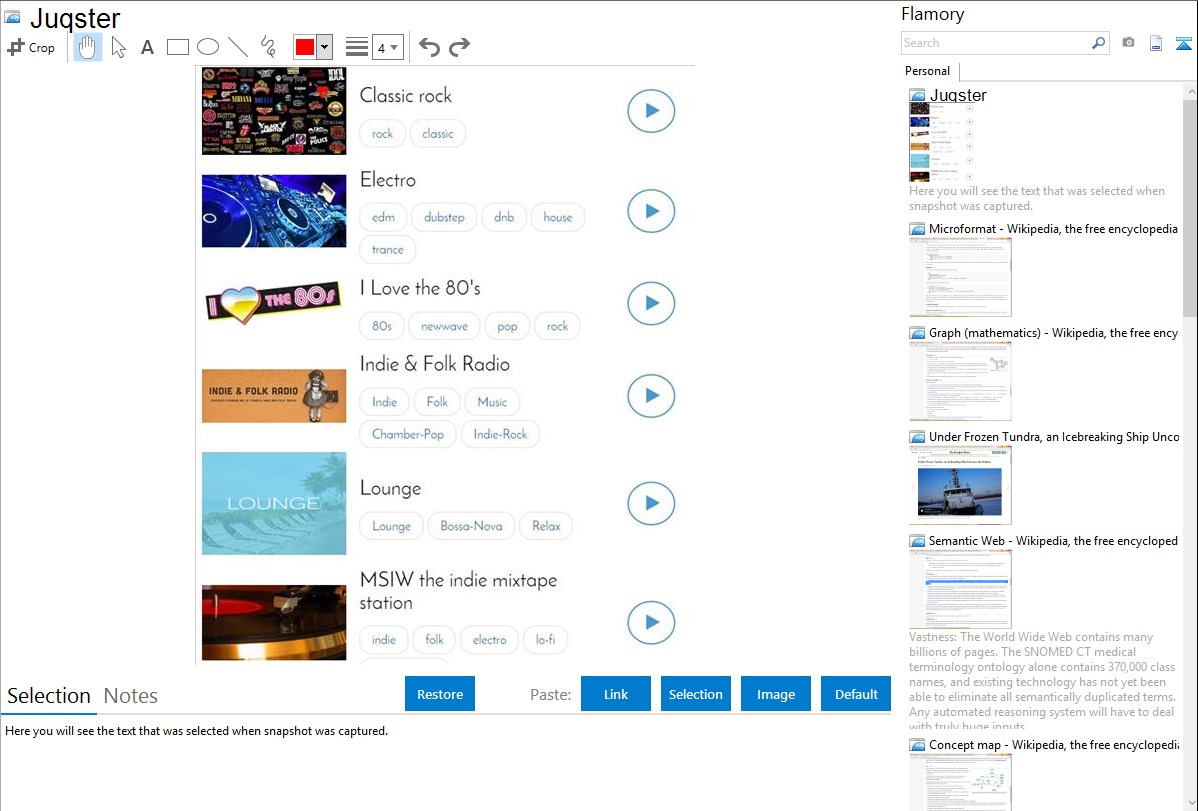Image resolution: width=1198 pixels, height=811 pixels.
Task: Switch to the Notes tab
Action: click(131, 696)
